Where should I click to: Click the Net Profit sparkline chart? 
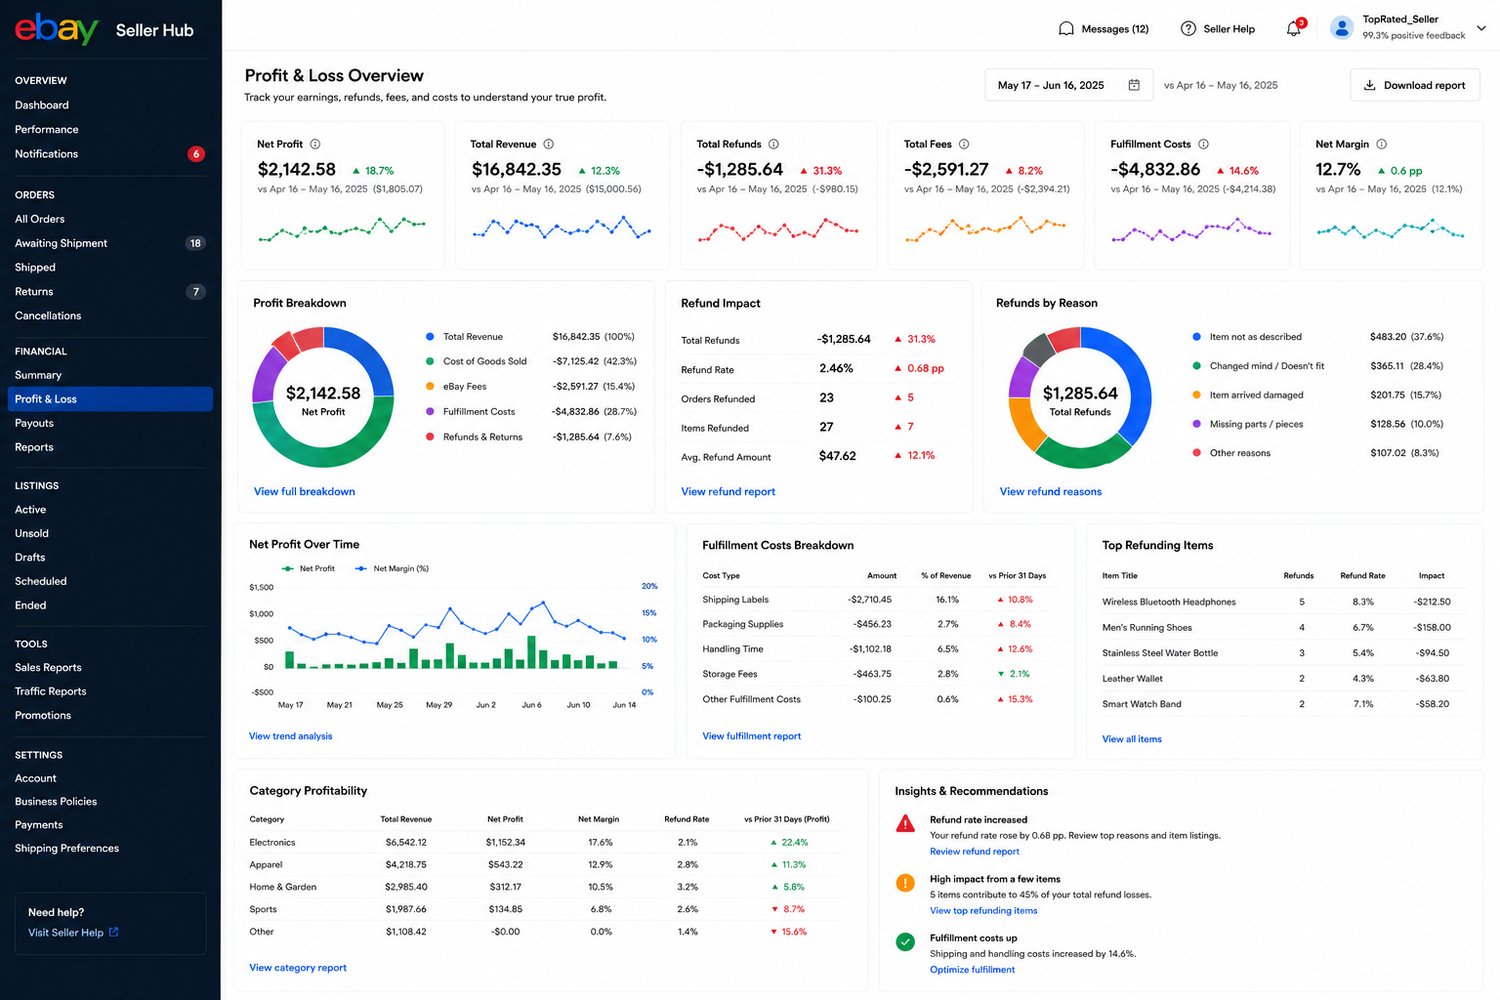click(x=342, y=229)
